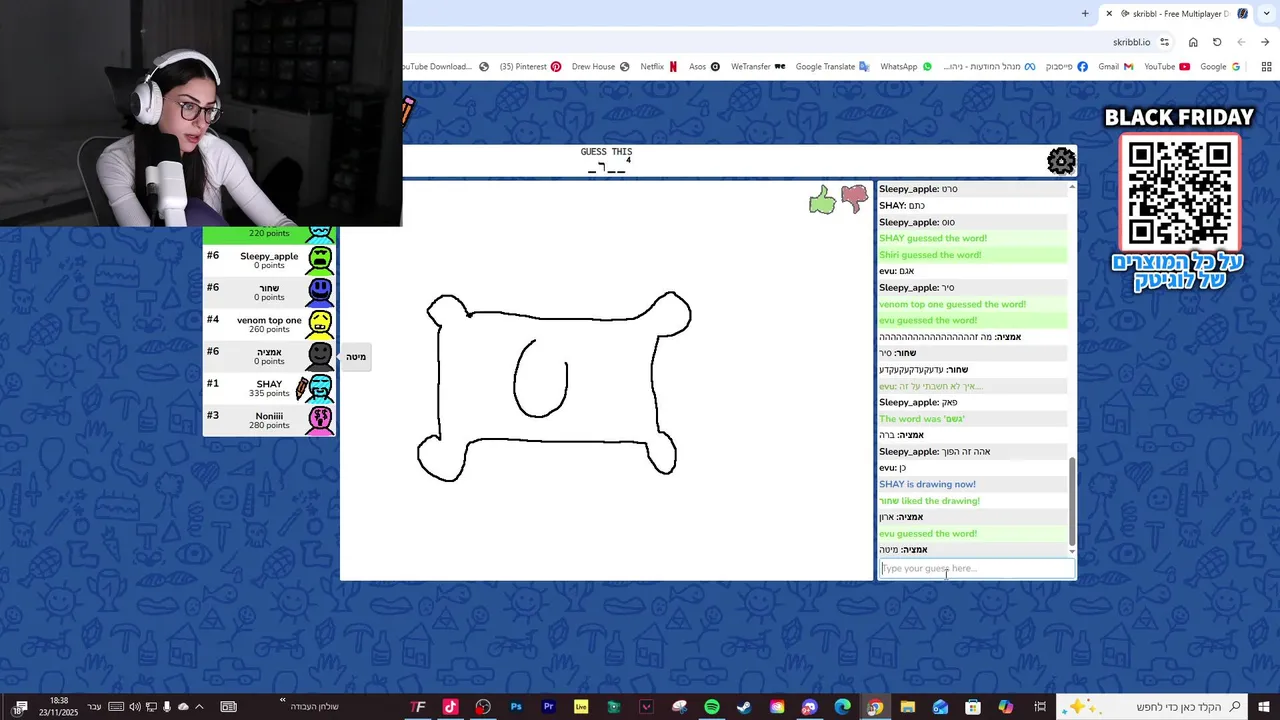Screen dimensions: 1280x720
Task: Open site information controls icon
Action: [x=1164, y=42]
